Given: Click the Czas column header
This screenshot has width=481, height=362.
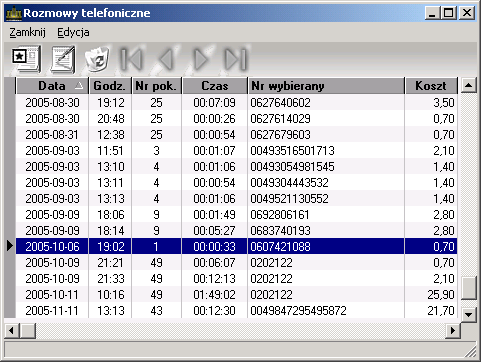Looking at the screenshot, I should (215, 86).
